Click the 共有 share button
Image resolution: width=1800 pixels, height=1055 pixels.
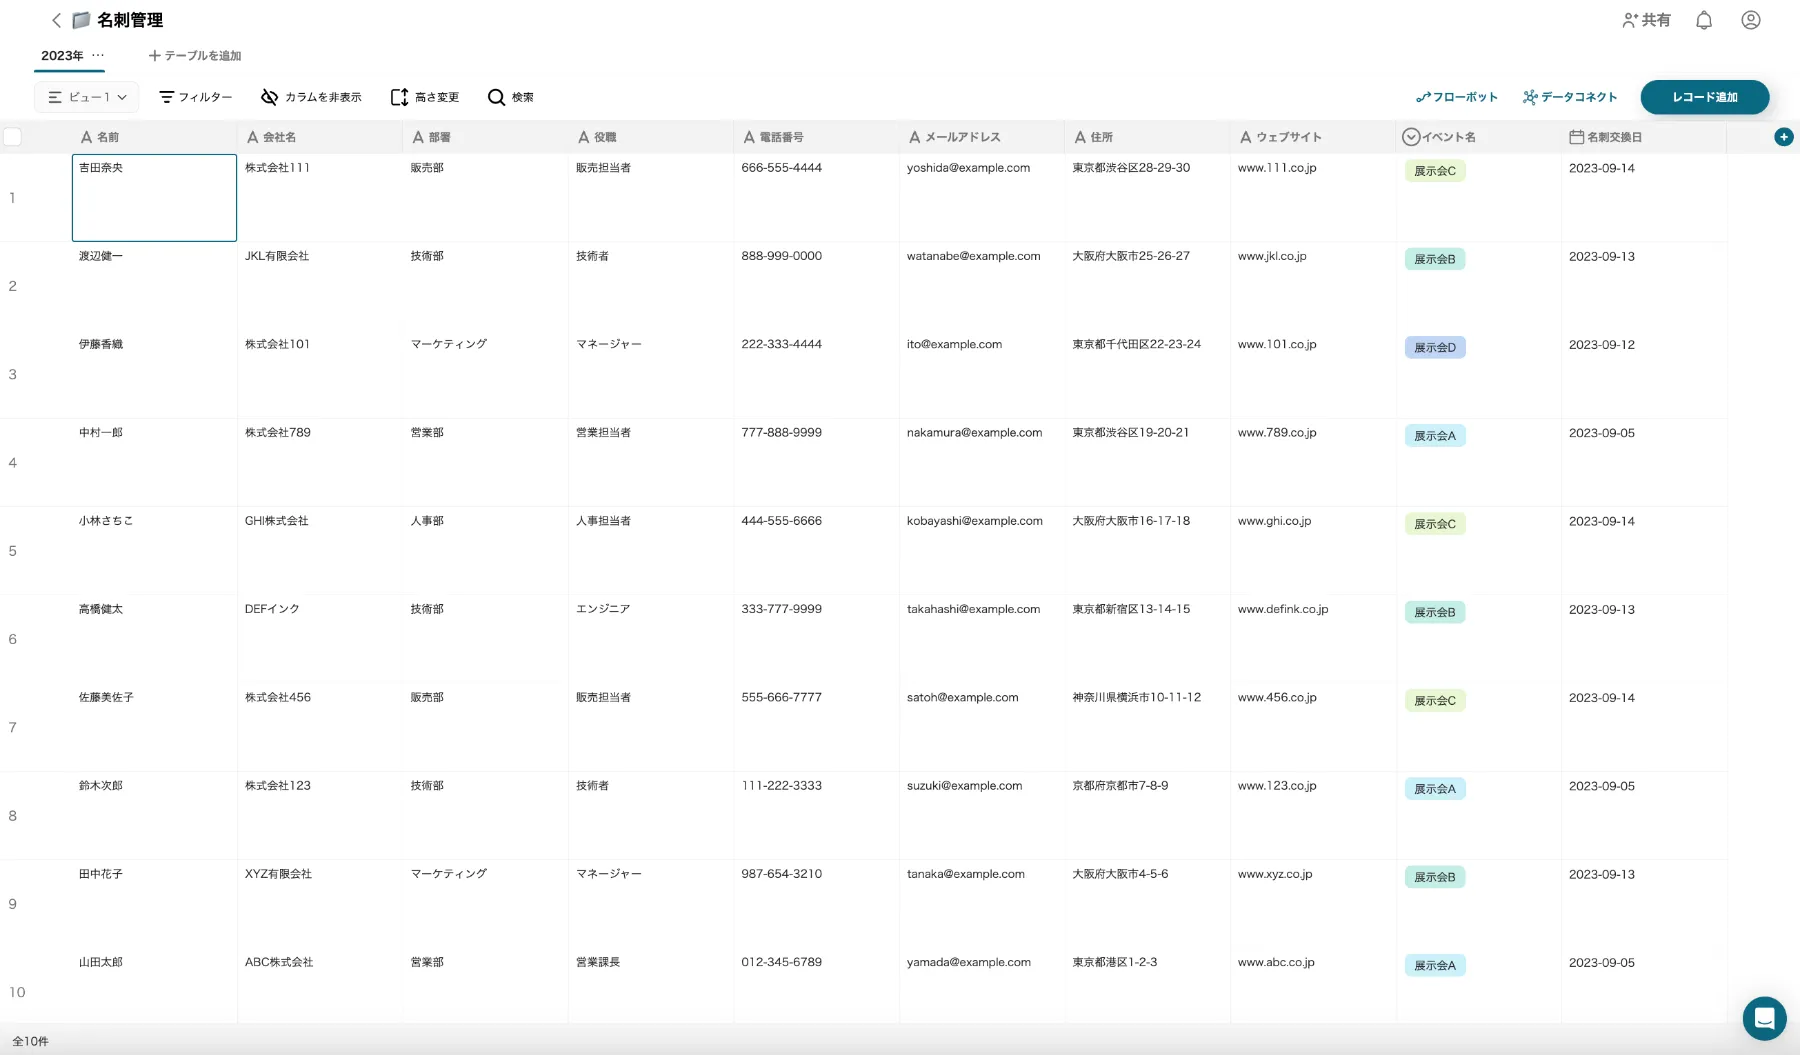pyautogui.click(x=1646, y=20)
